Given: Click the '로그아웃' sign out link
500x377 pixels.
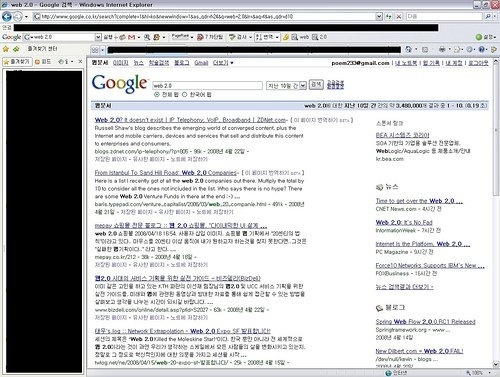Looking at the screenshot, I should point(478,63).
